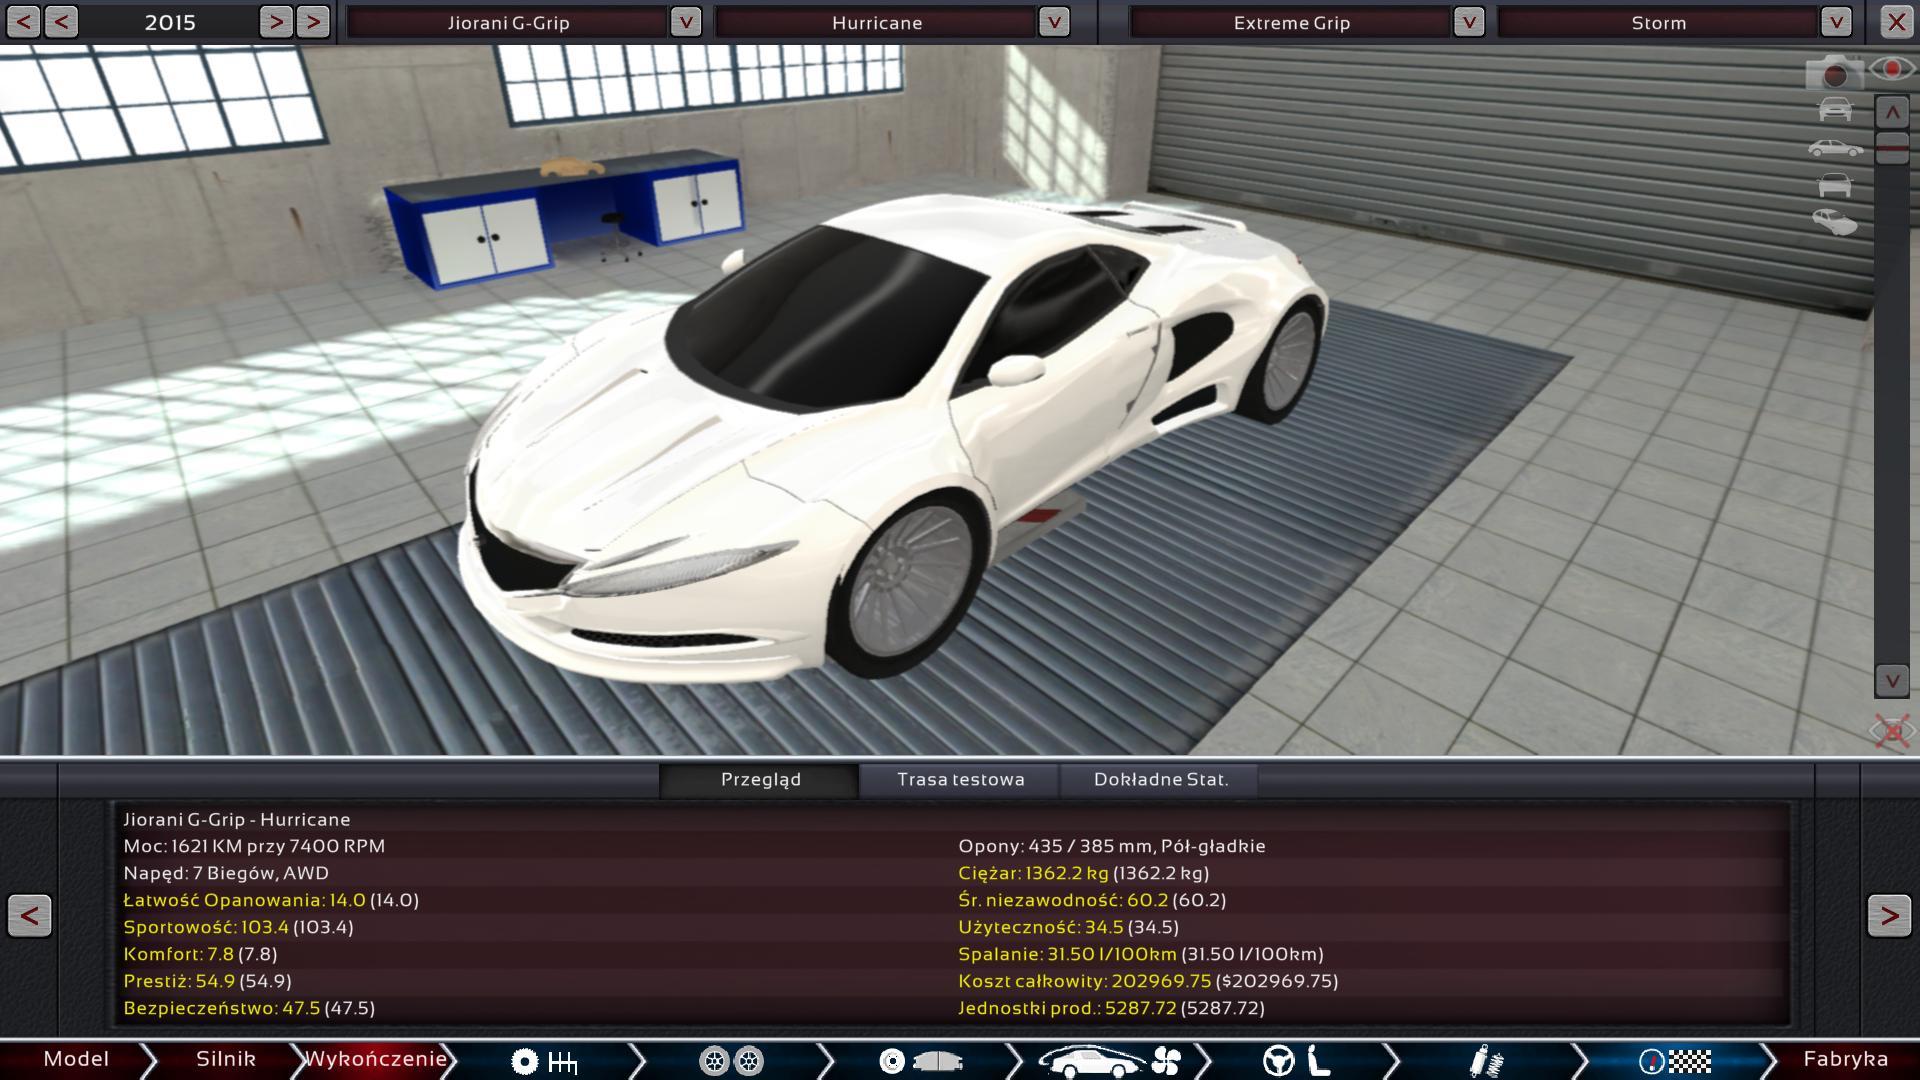Click the Łatwość Opanowania: 14.0 stat
The image size is (1920, 1080).
(x=271, y=900)
